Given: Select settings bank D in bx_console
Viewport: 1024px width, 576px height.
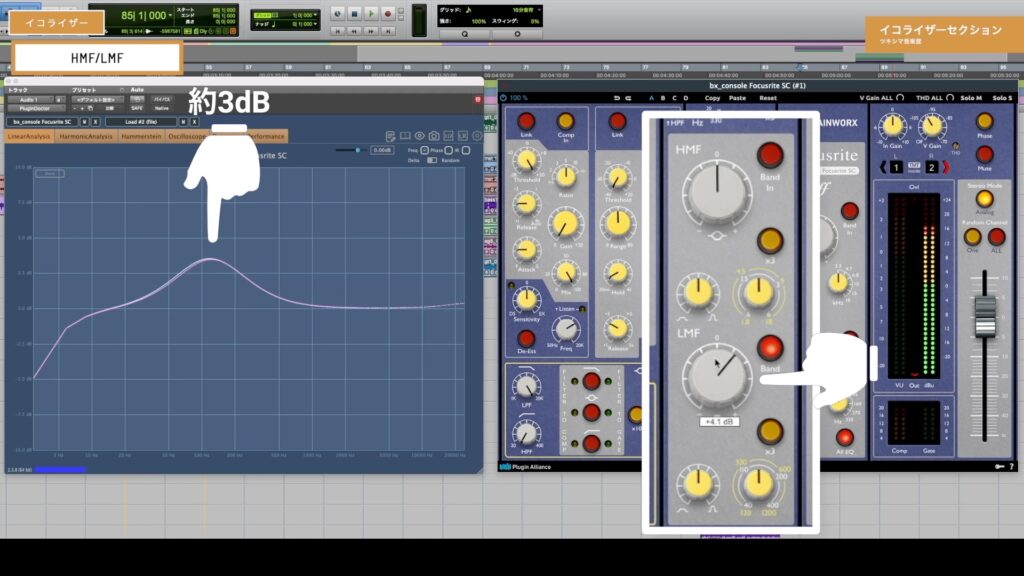Looking at the screenshot, I should 686,98.
